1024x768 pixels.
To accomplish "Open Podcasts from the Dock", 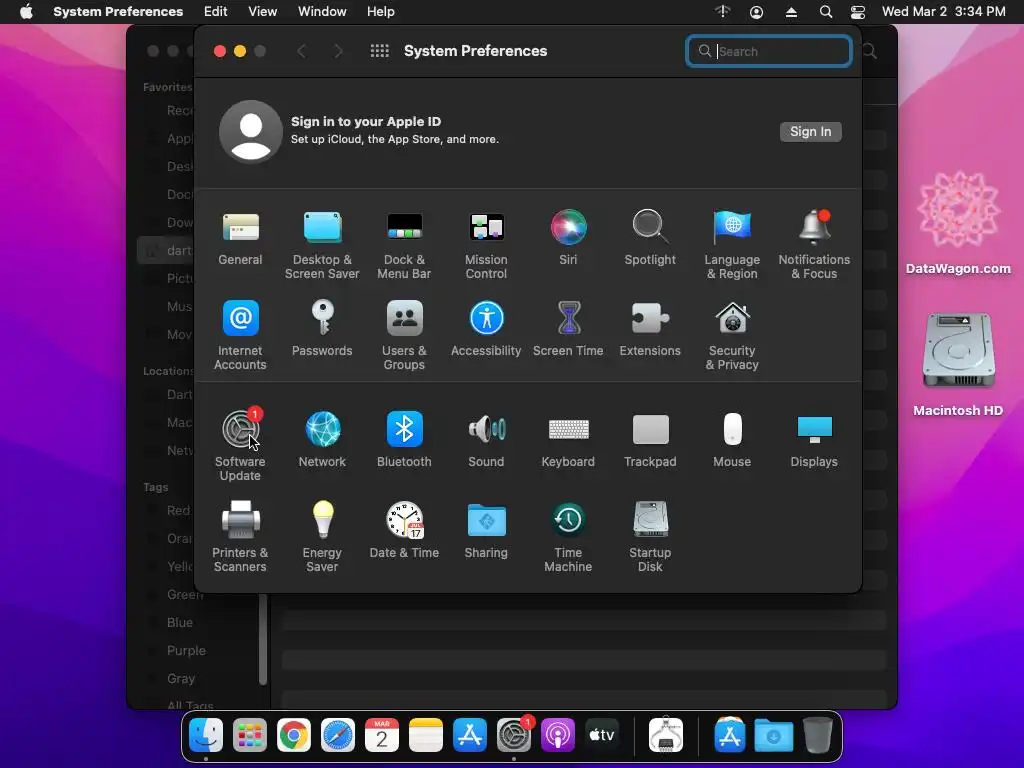I will click(558, 735).
